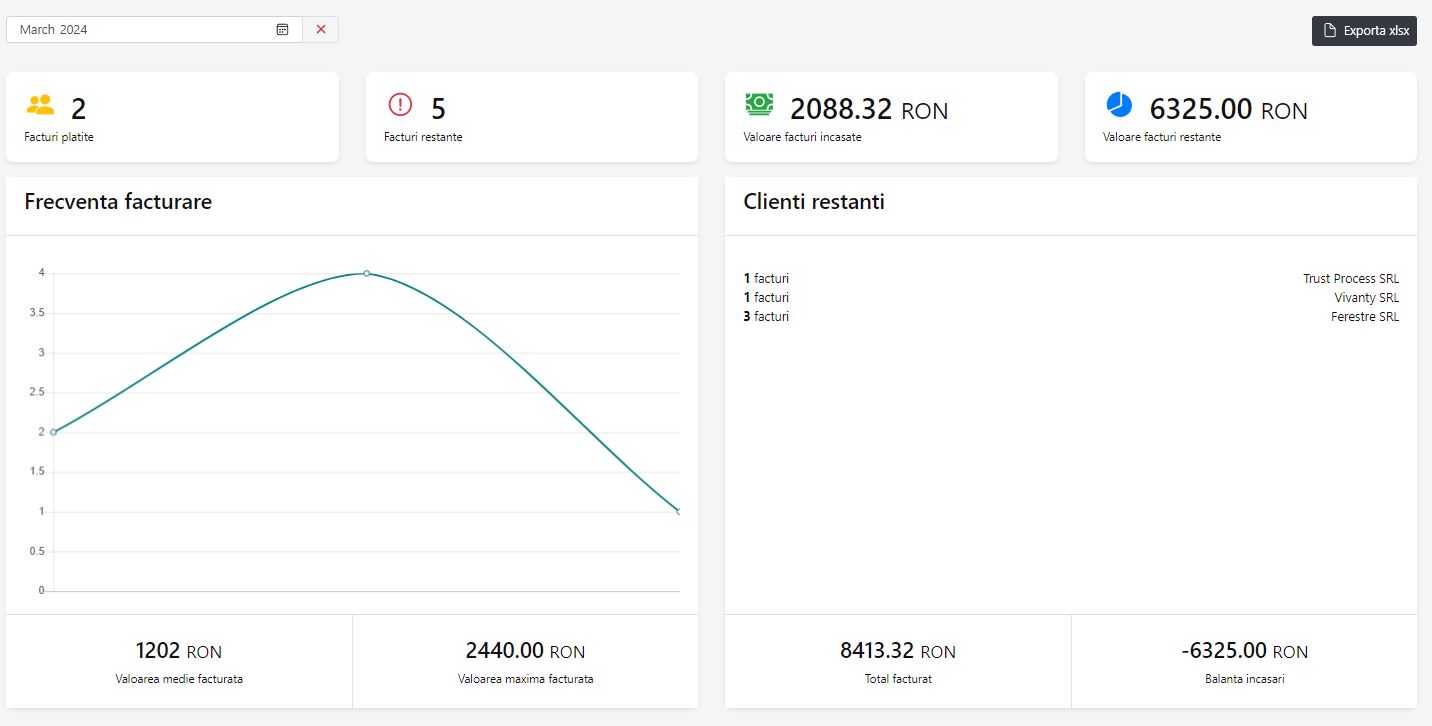
Task: Click the Frecventa facturare heading
Action: [118, 202]
